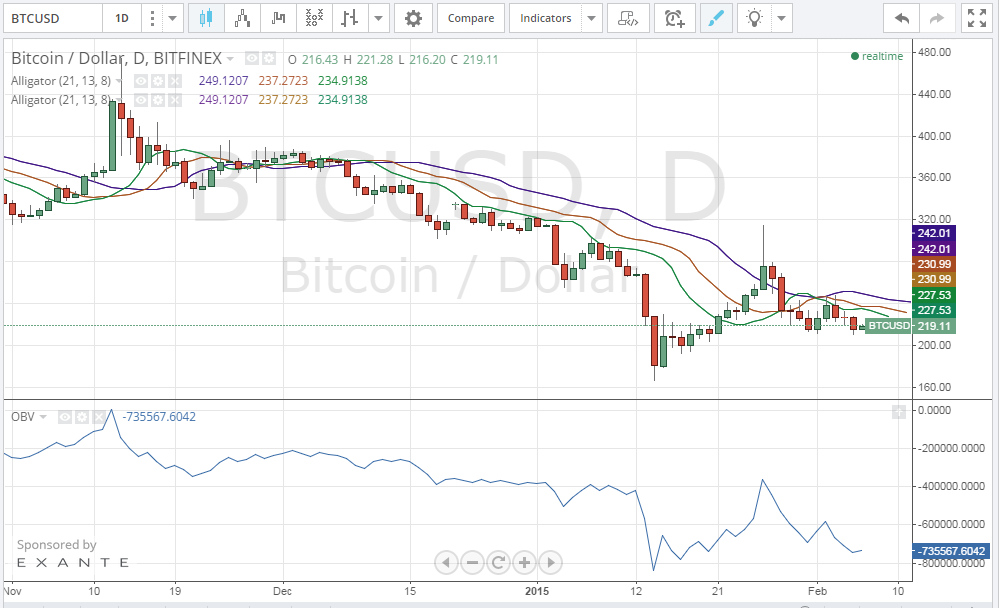999x608 pixels.
Task: Activate the drawing mode pencil icon
Action: tap(715, 17)
